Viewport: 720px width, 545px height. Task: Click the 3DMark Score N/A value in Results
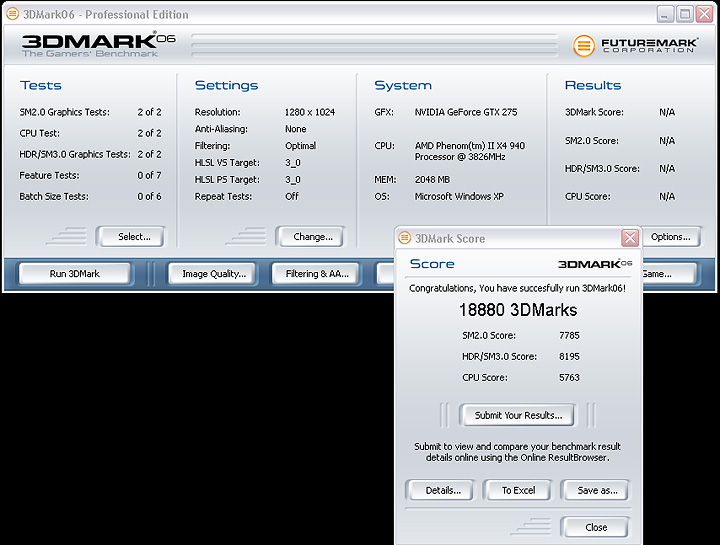667,112
